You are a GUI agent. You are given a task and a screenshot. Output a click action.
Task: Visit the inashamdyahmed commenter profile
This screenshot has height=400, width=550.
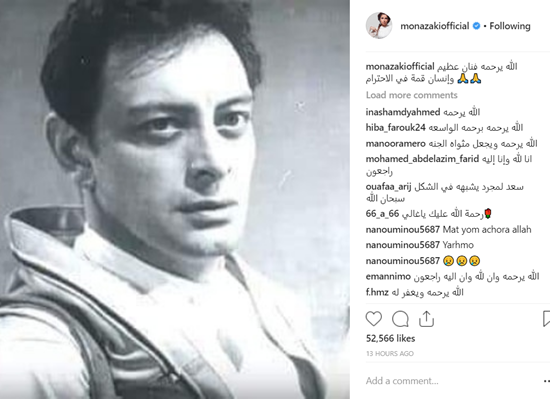point(403,112)
